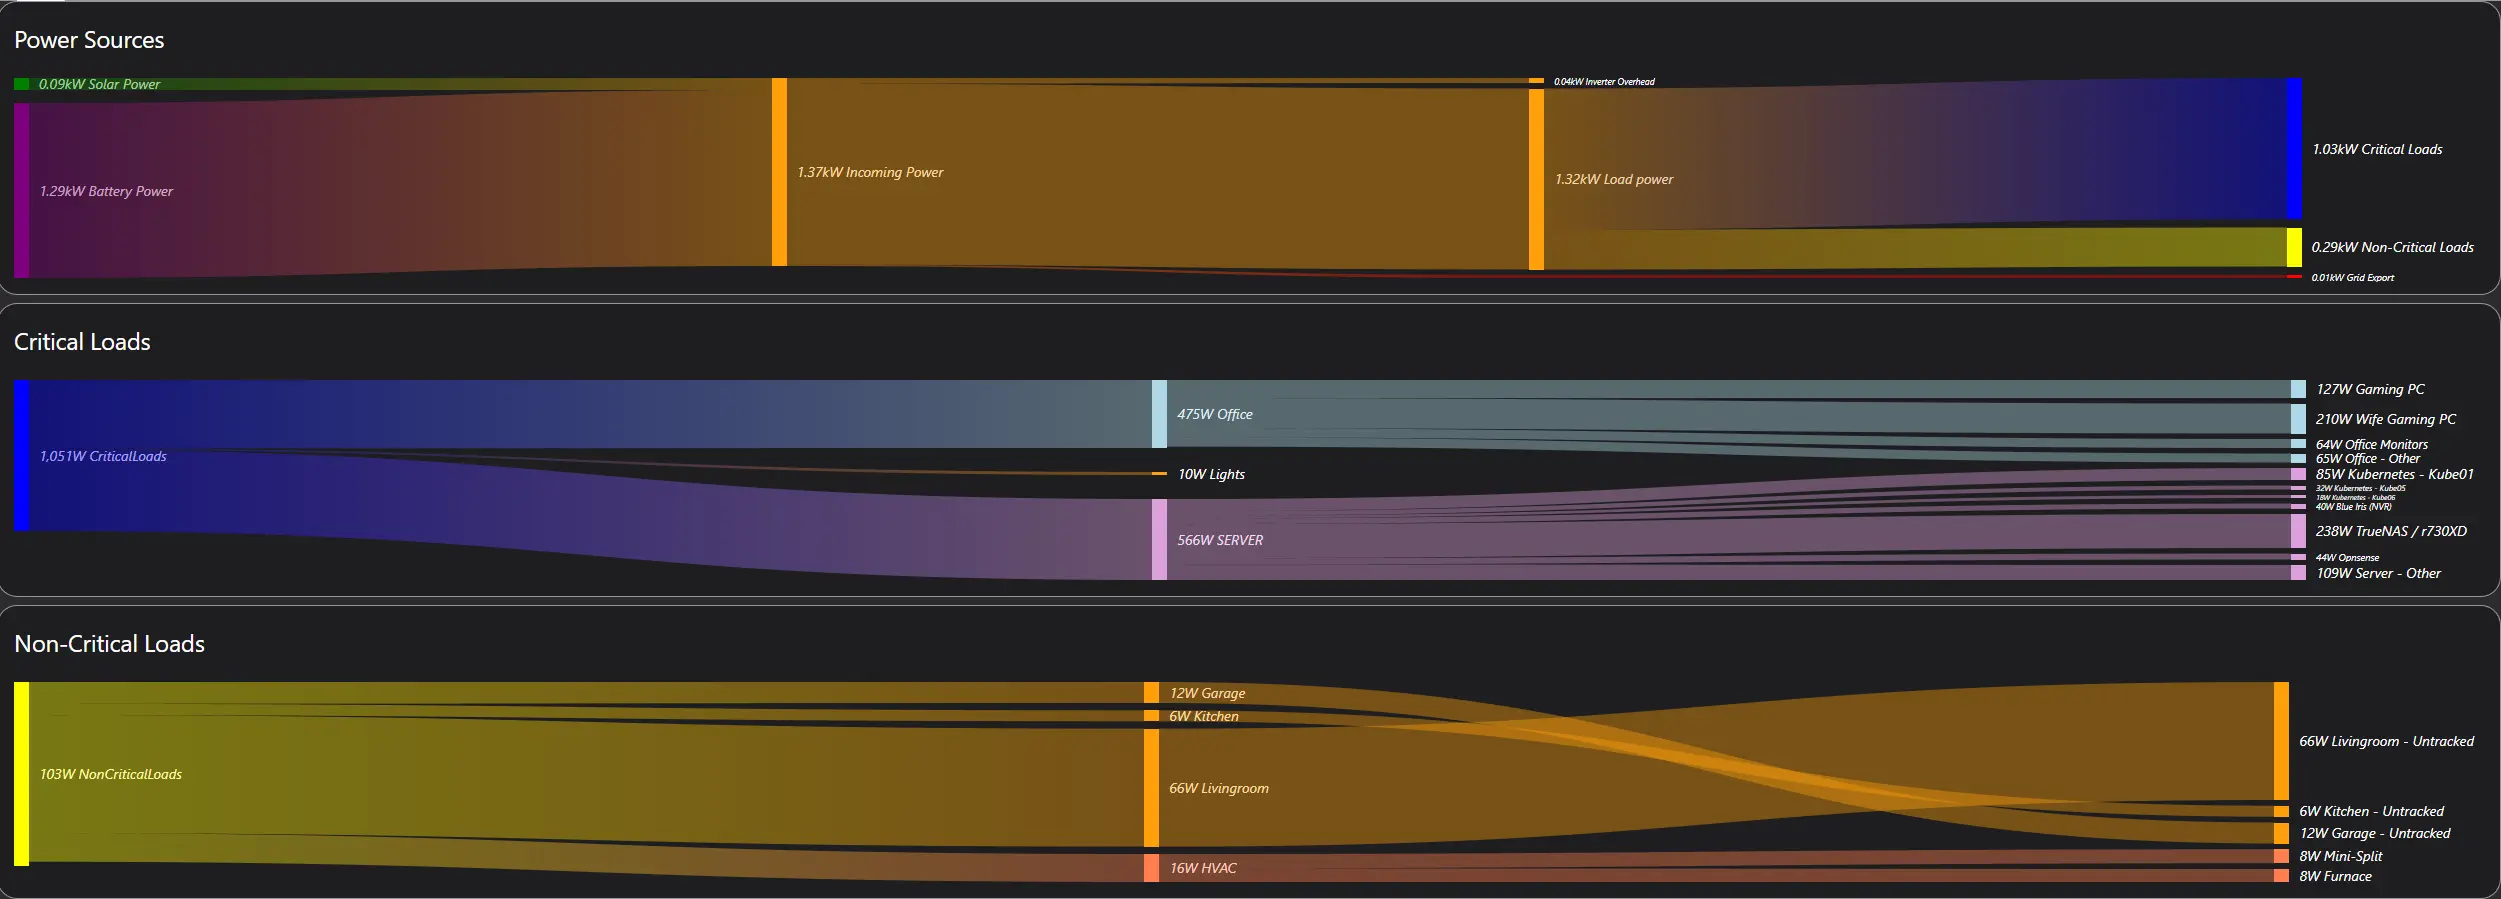Select the yellow Non-Critical Loads node bar
Image resolution: width=2501 pixels, height=899 pixels.
tap(2294, 247)
